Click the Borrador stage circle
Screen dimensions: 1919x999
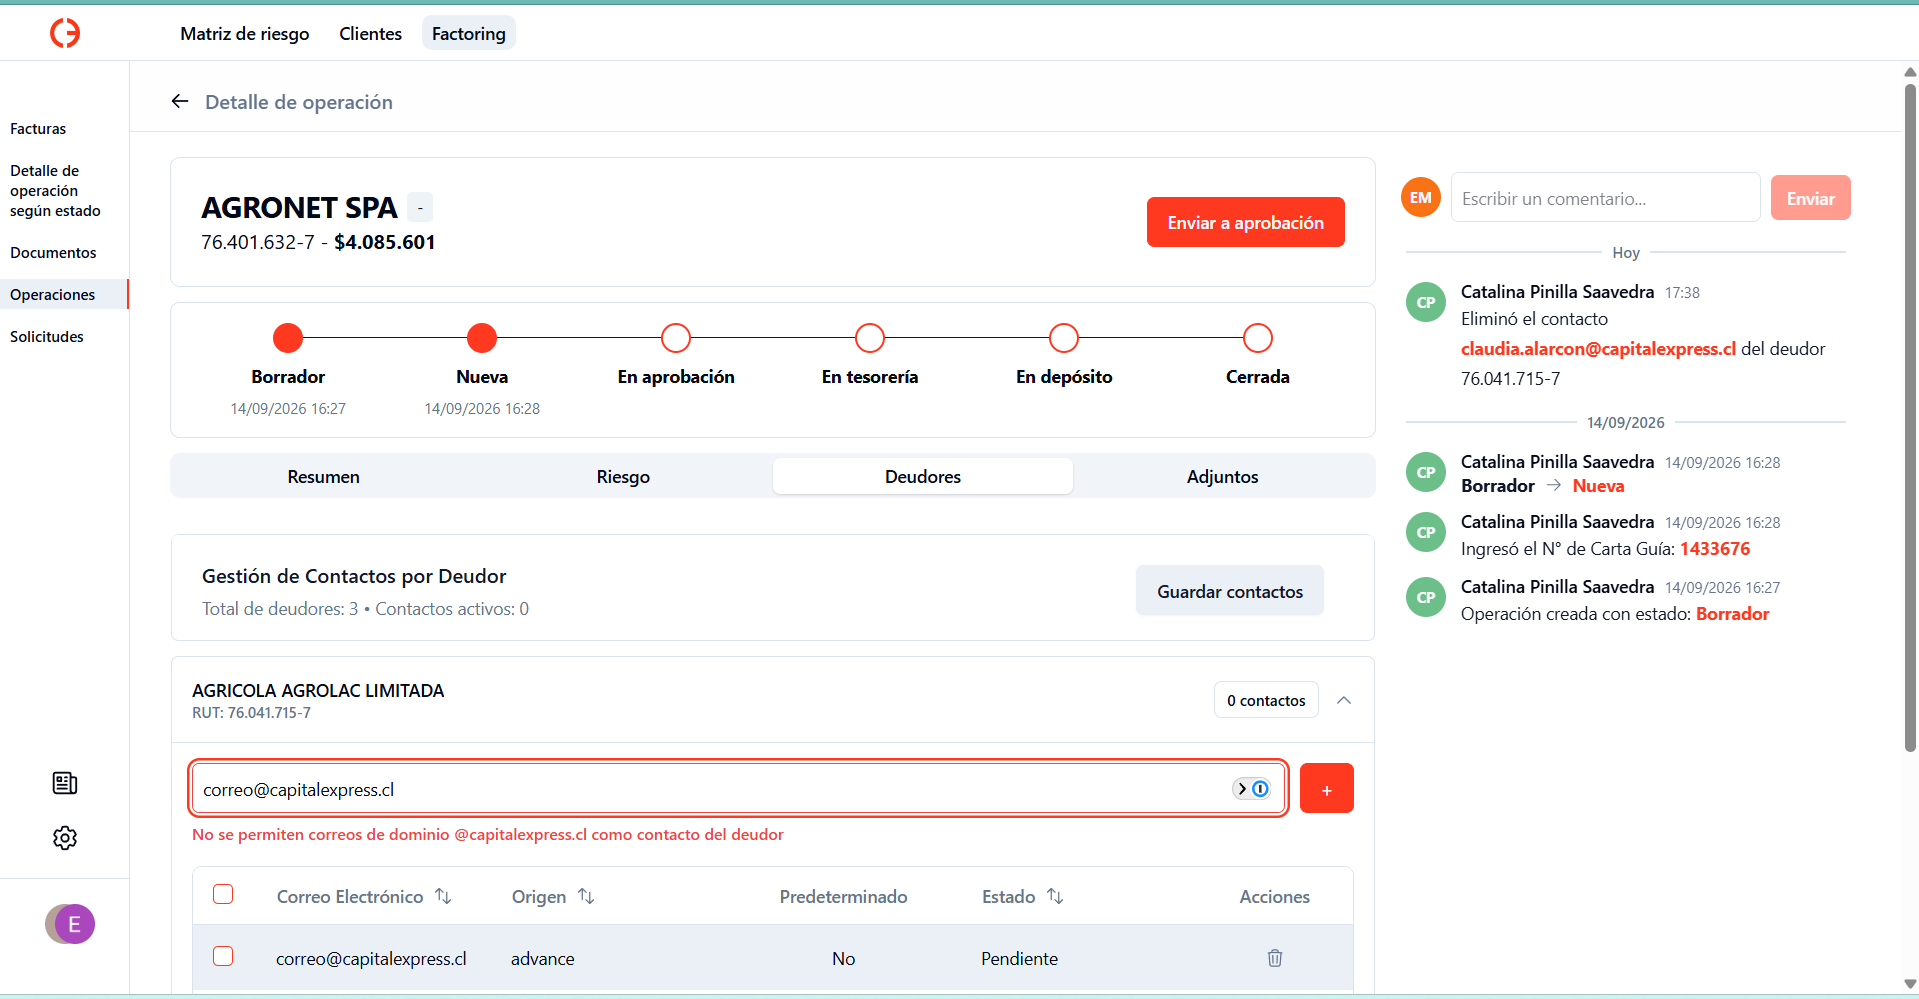click(288, 338)
